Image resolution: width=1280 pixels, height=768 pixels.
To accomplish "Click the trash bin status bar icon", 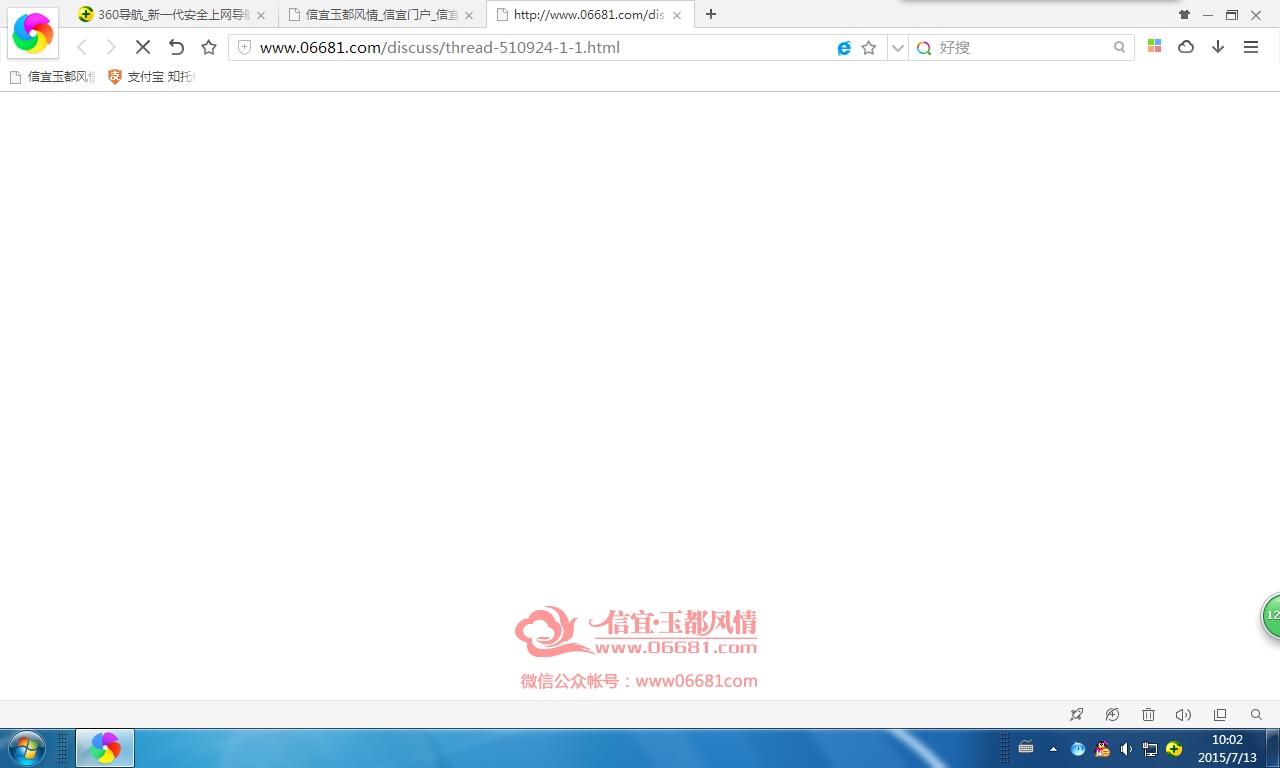I will click(x=1148, y=715).
